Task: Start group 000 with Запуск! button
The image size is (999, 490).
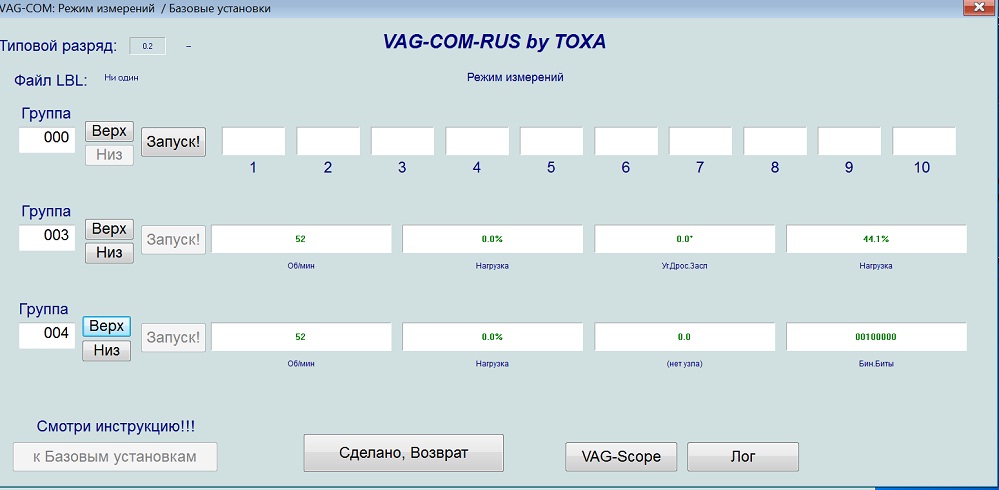Action: point(173,142)
